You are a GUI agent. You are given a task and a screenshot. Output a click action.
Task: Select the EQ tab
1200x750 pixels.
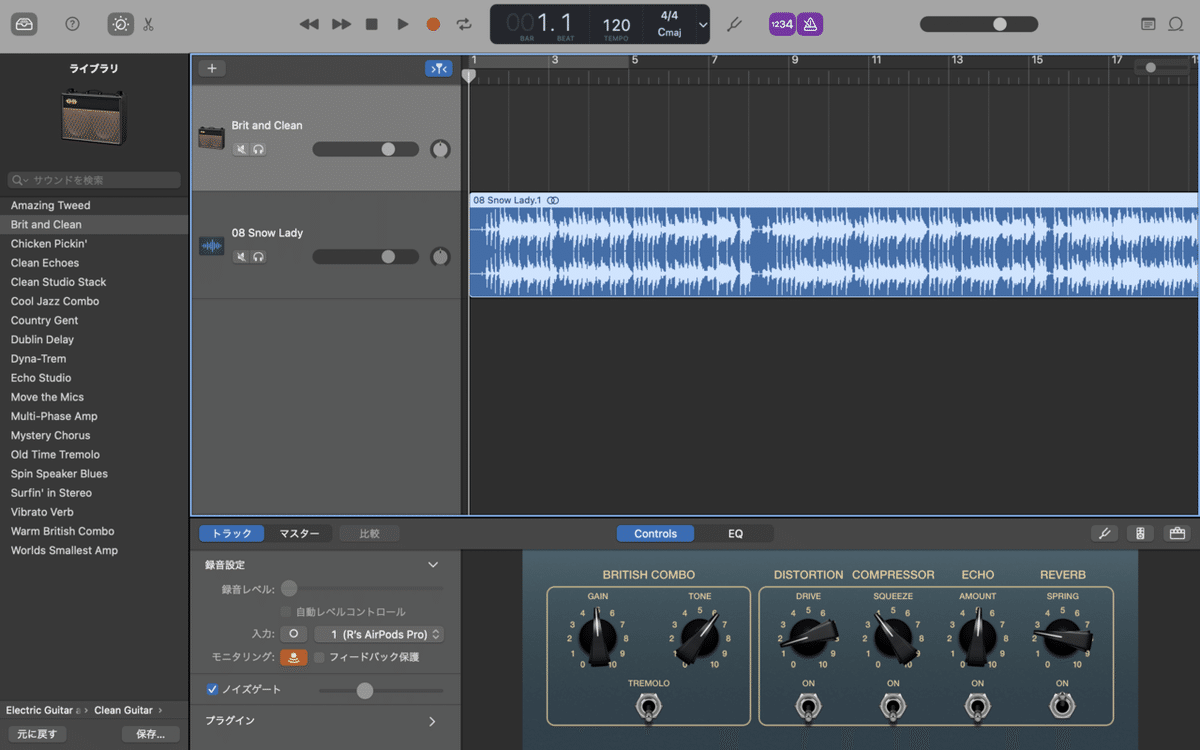[735, 533]
